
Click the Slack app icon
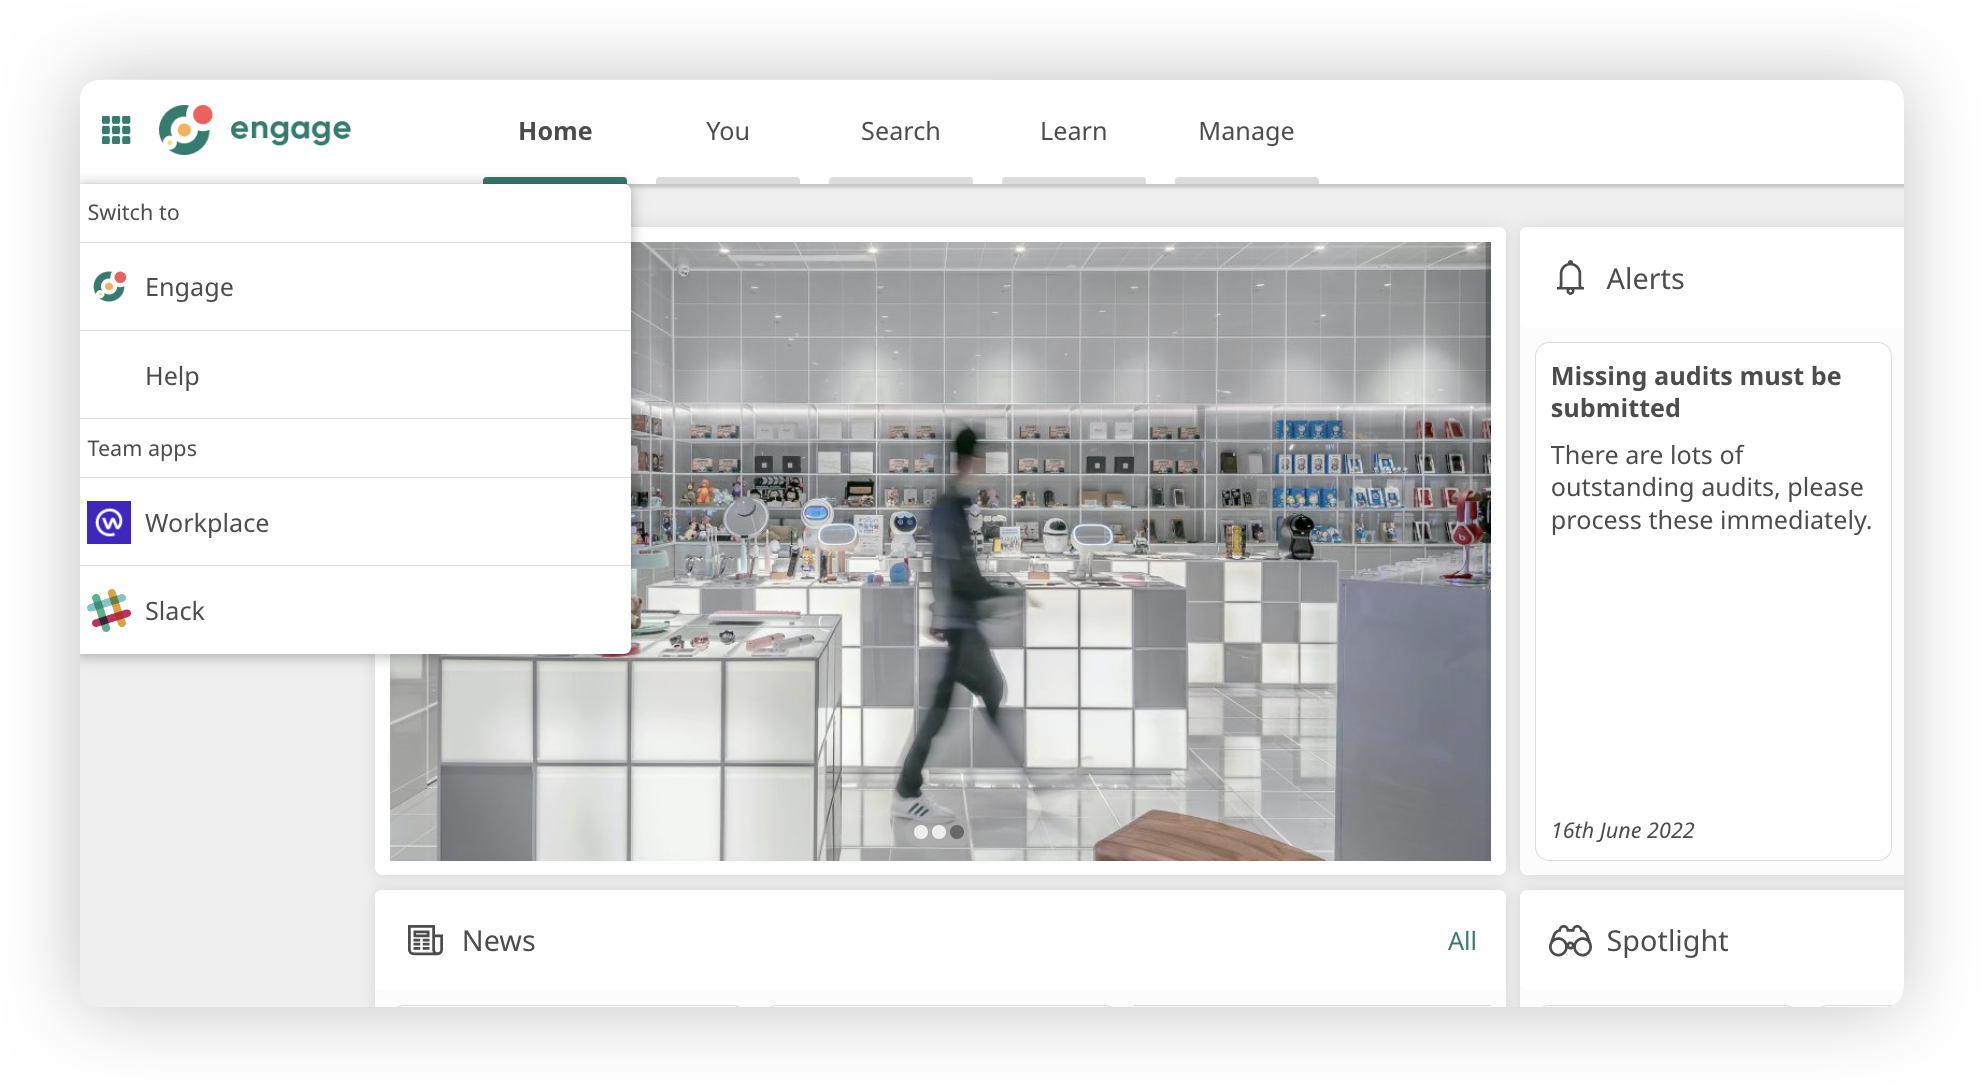tap(109, 611)
